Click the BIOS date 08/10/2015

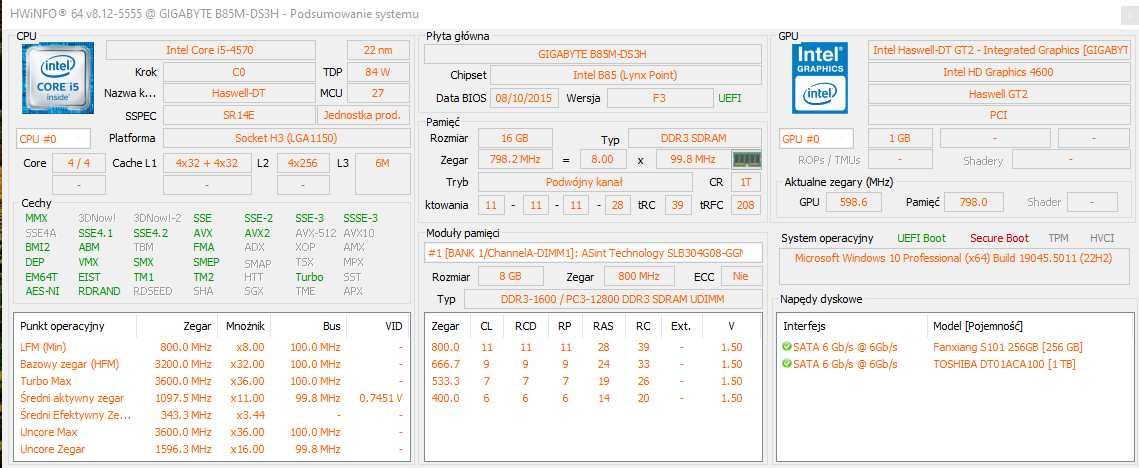(x=524, y=98)
